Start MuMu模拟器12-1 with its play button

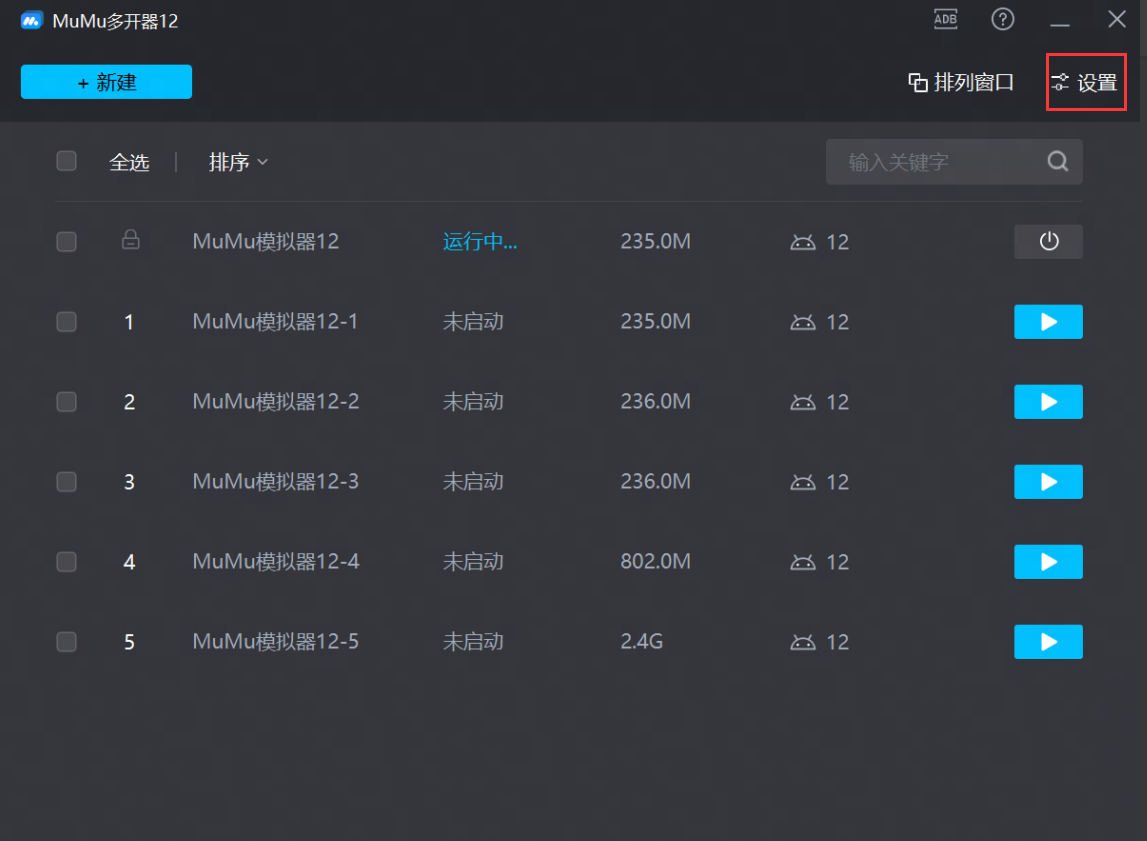click(1048, 322)
